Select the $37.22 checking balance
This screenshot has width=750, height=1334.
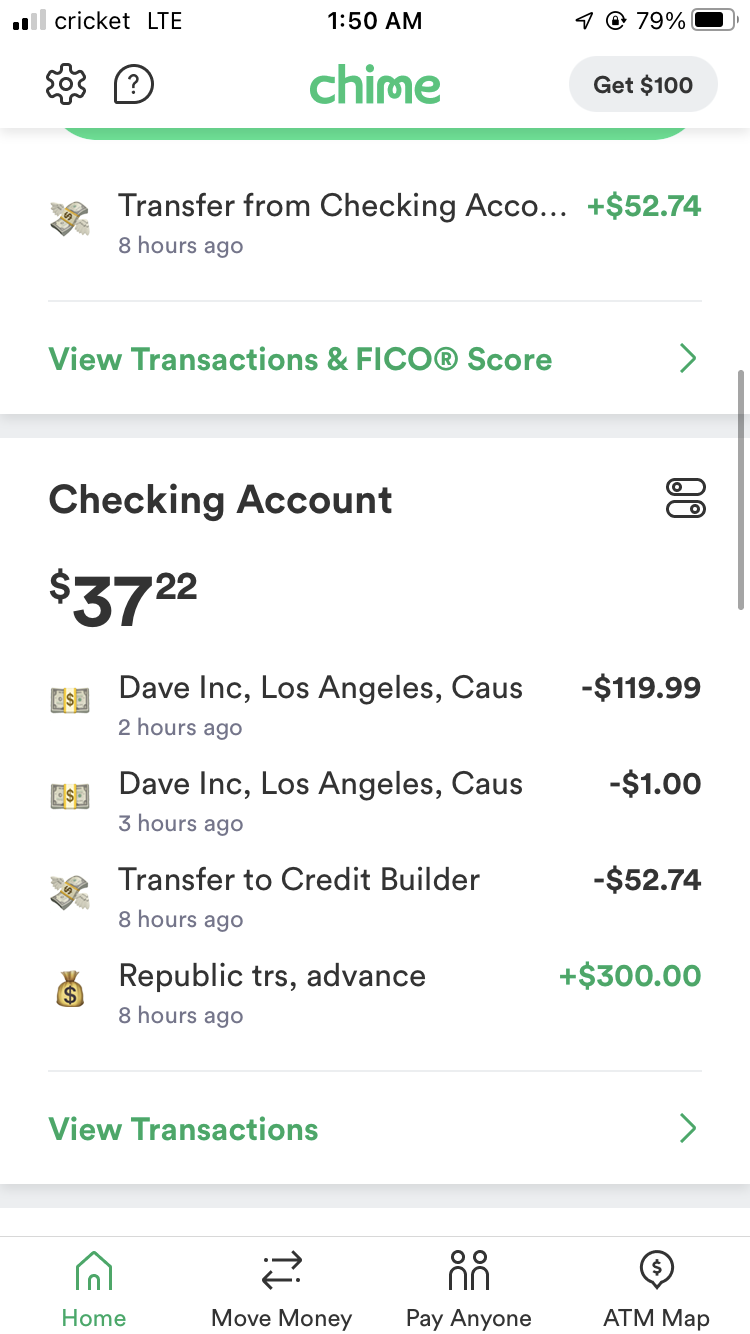pos(124,600)
